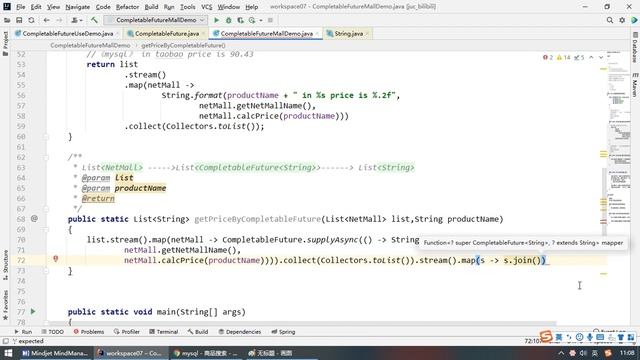Viewport: 640px width, 360px height.
Task: Open the Dependencies tool window
Action: [240, 332]
